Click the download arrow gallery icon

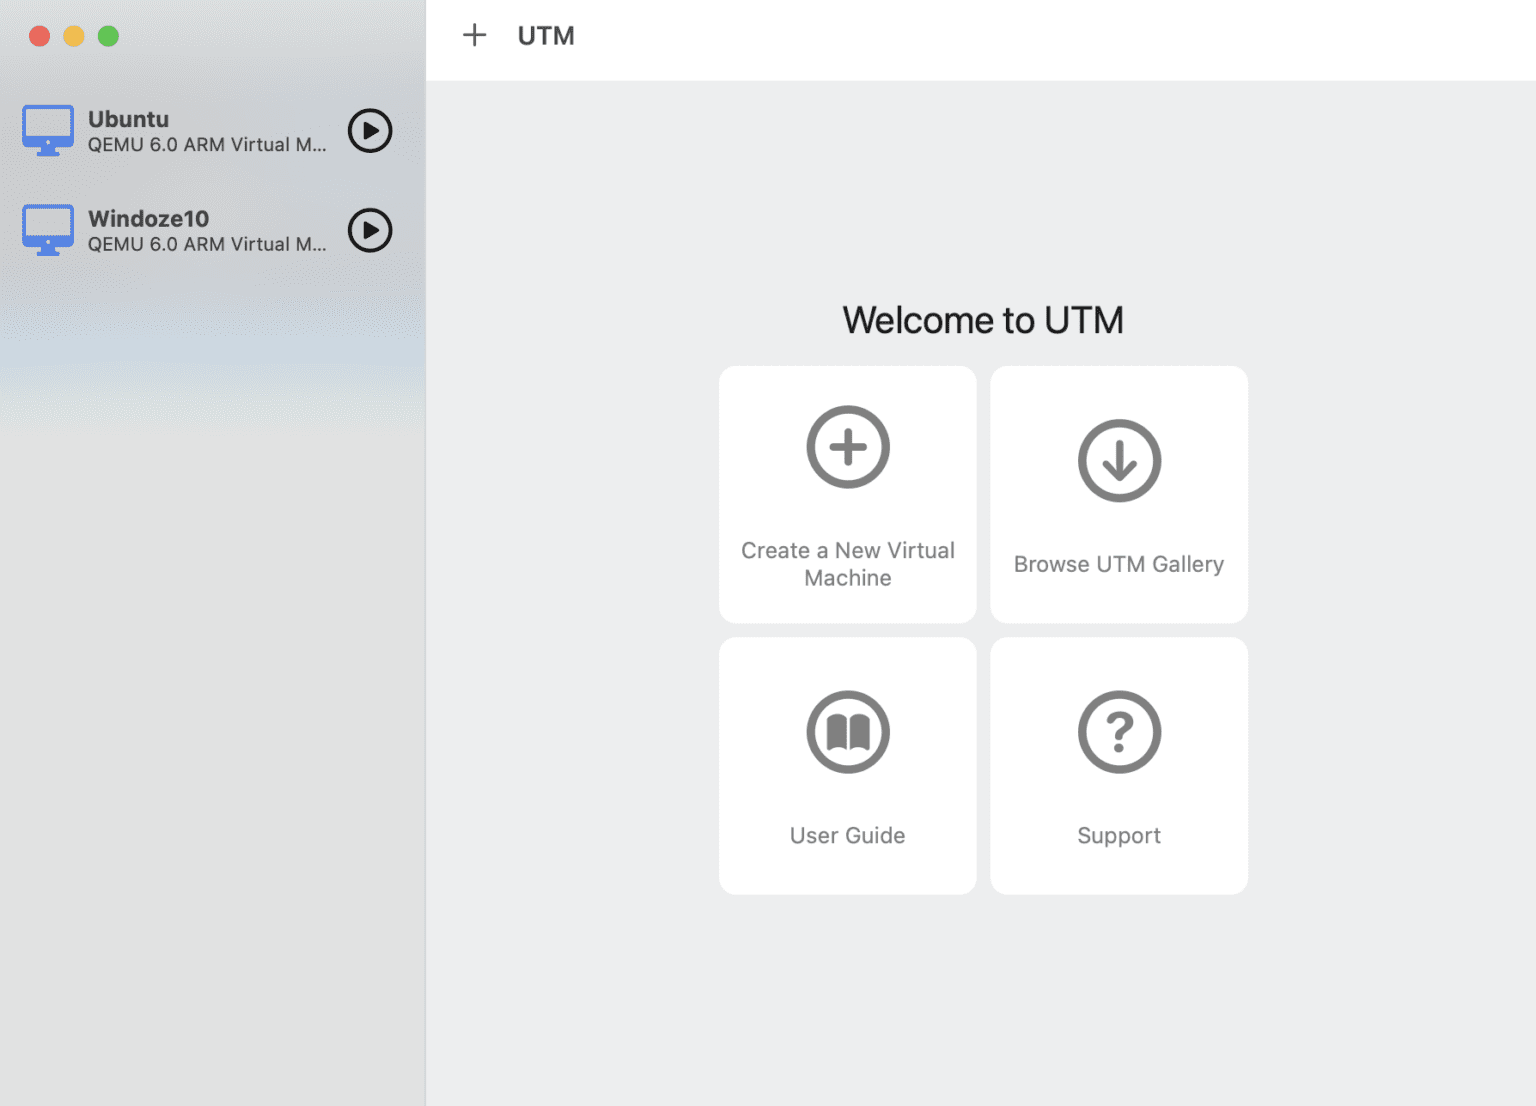(x=1118, y=461)
